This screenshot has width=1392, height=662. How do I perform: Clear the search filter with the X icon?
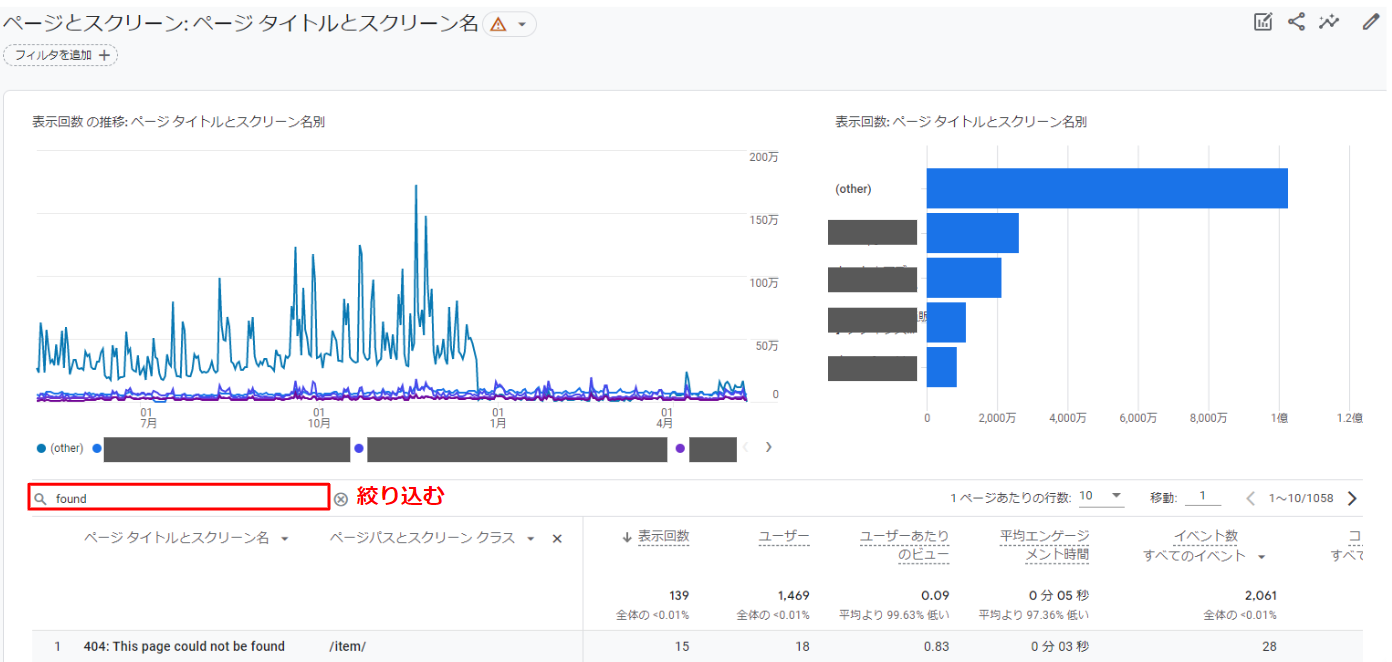tap(341, 498)
